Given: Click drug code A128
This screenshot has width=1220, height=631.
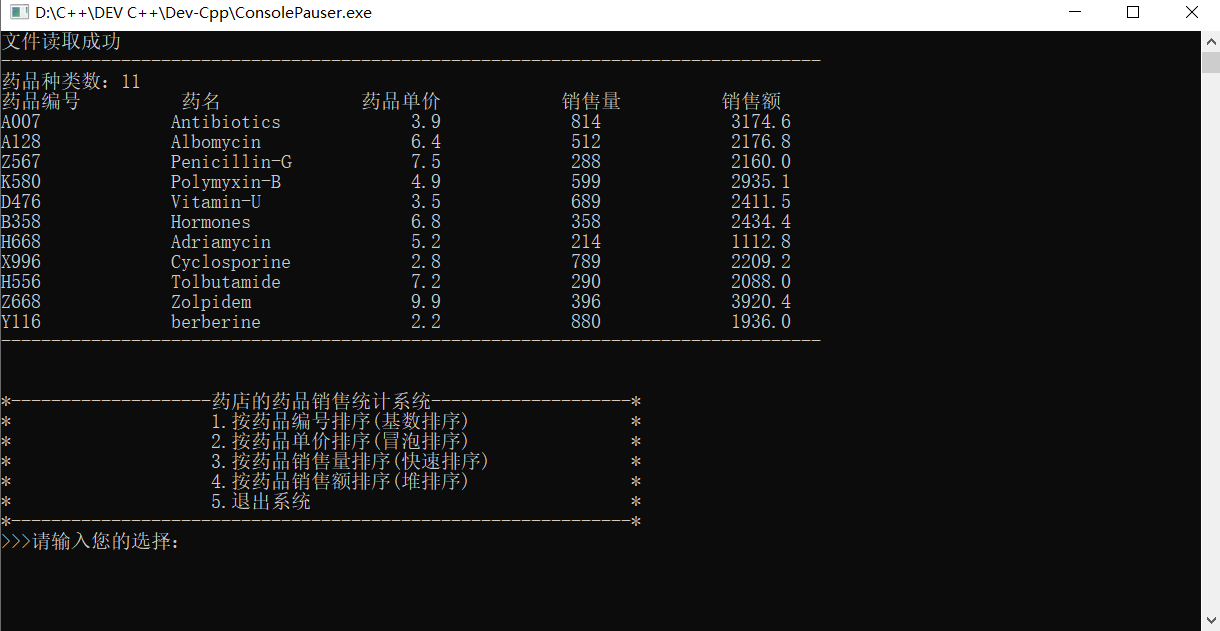Looking at the screenshot, I should click(x=21, y=142).
